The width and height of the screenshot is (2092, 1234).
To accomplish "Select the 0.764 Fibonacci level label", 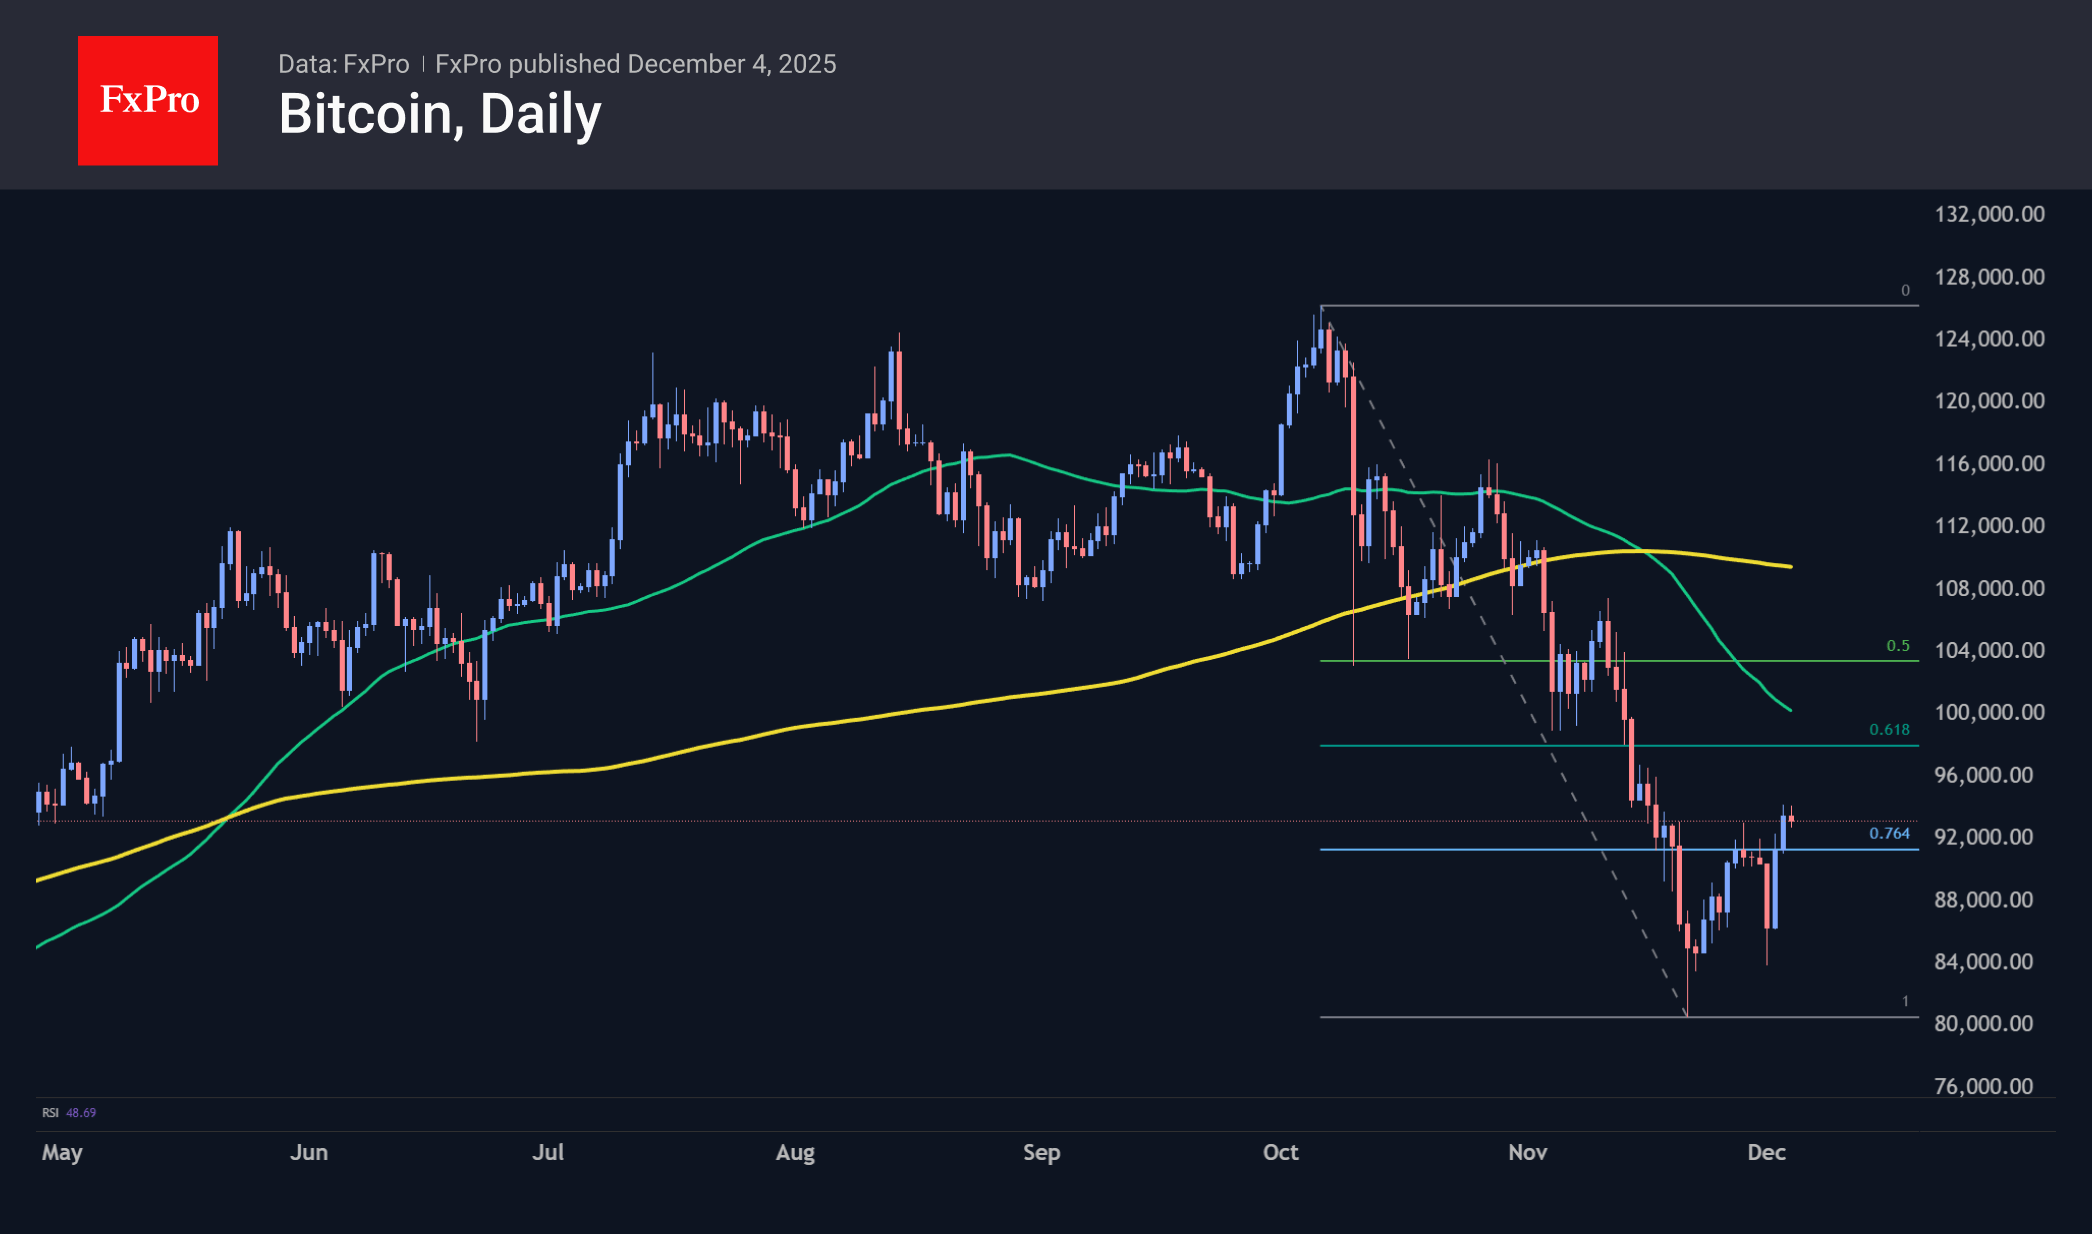I will tap(1889, 833).
